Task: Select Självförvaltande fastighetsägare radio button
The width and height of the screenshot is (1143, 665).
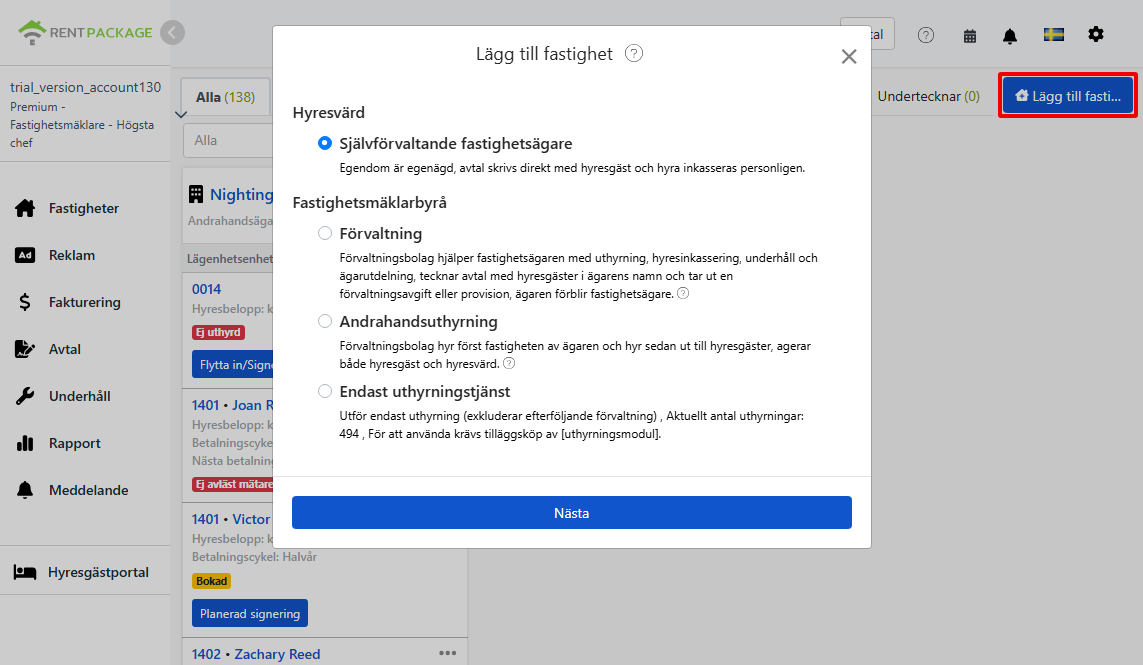Action: click(x=325, y=144)
